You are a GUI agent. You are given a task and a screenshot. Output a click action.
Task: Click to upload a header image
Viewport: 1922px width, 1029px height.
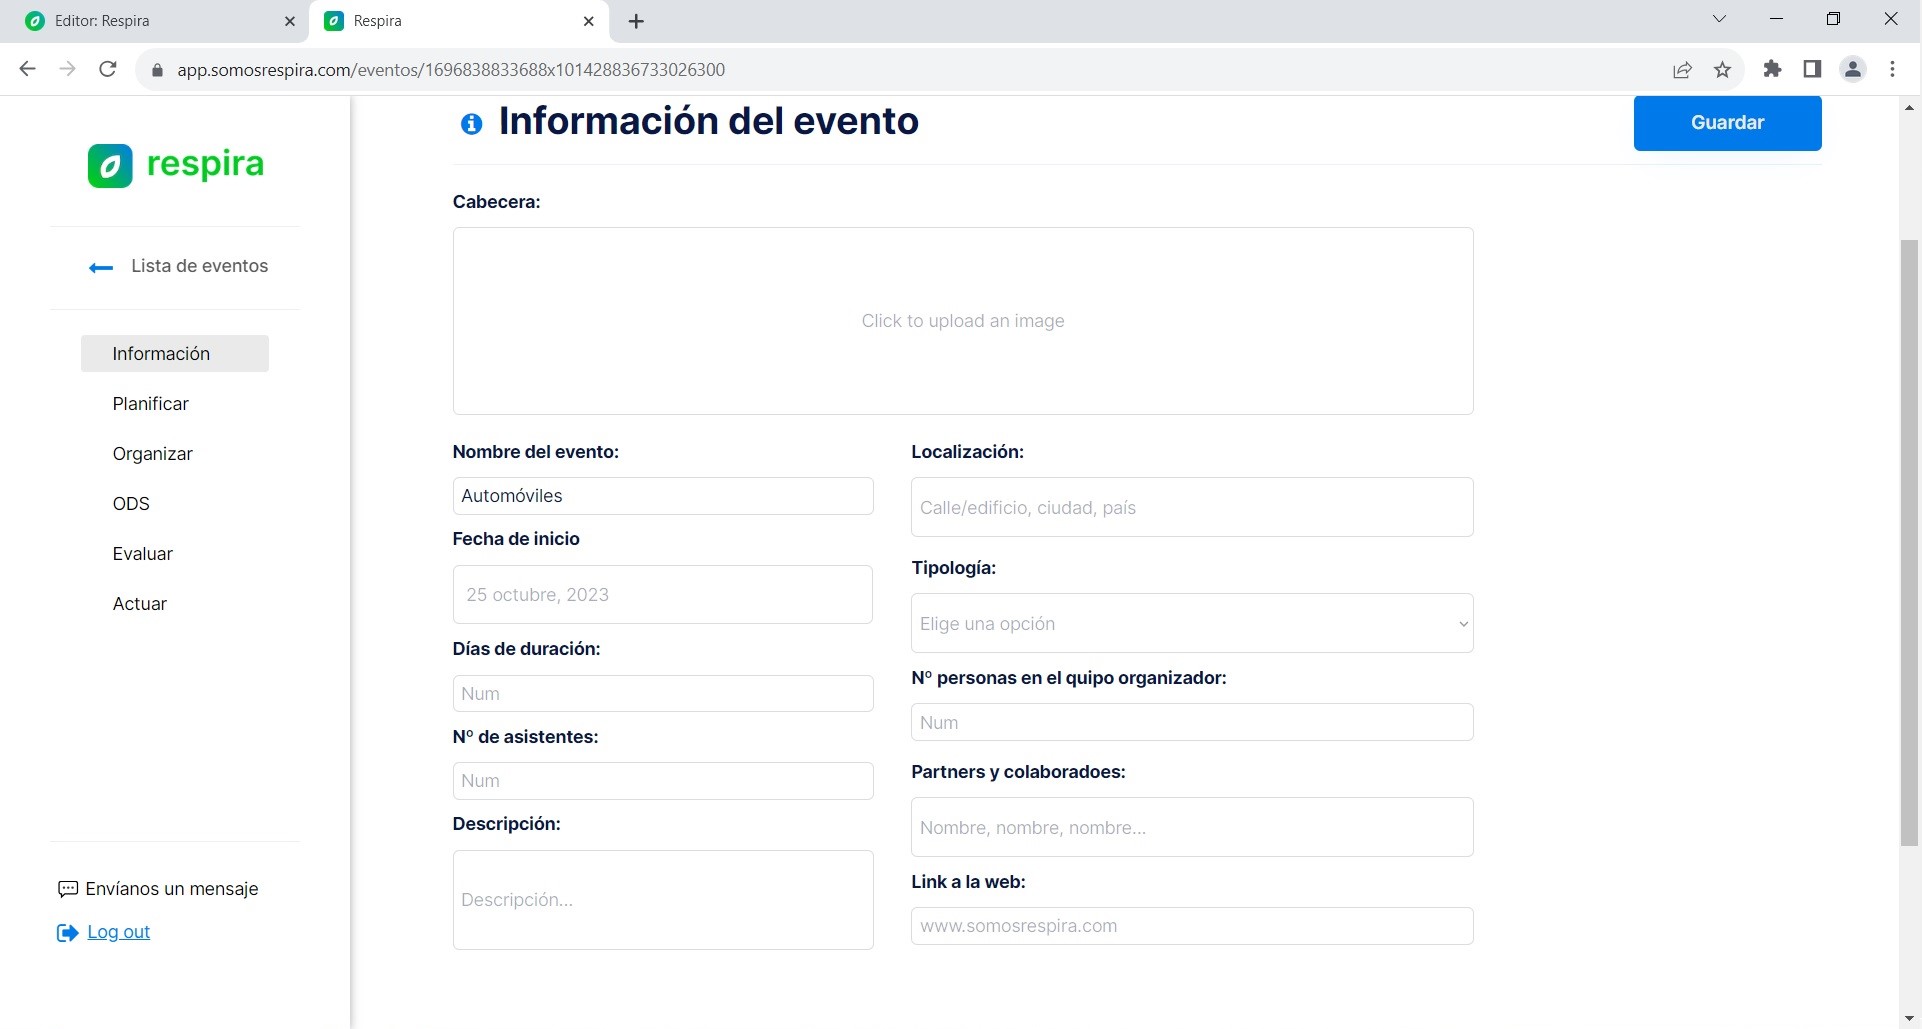pyautogui.click(x=963, y=321)
